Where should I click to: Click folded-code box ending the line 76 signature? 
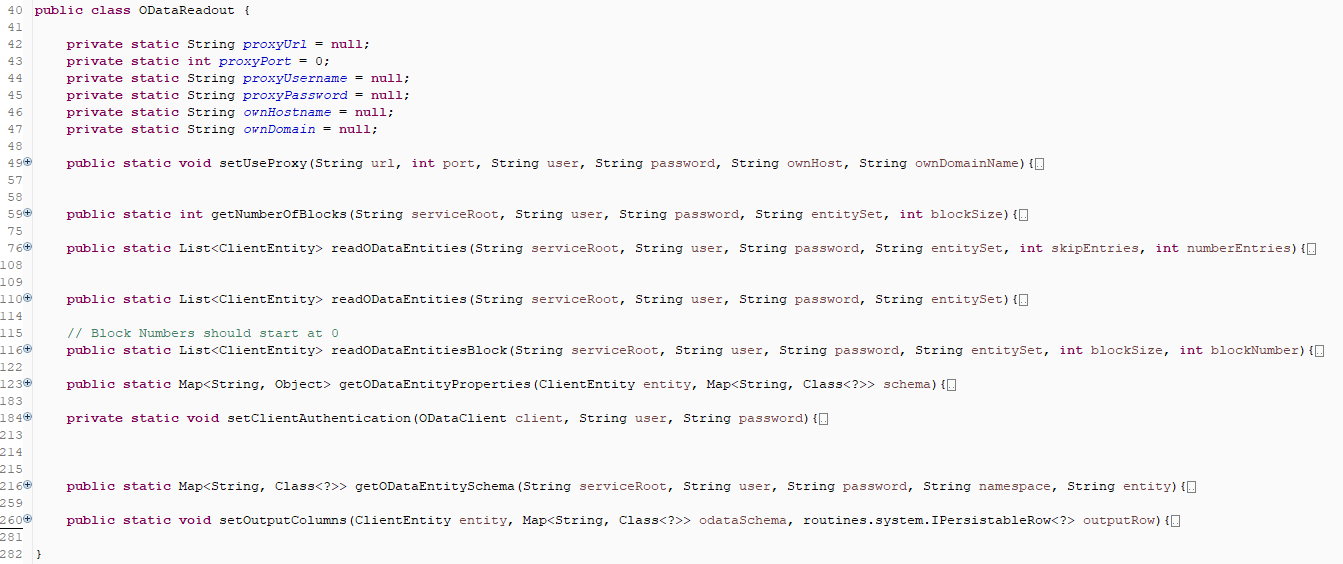[x=1311, y=249]
